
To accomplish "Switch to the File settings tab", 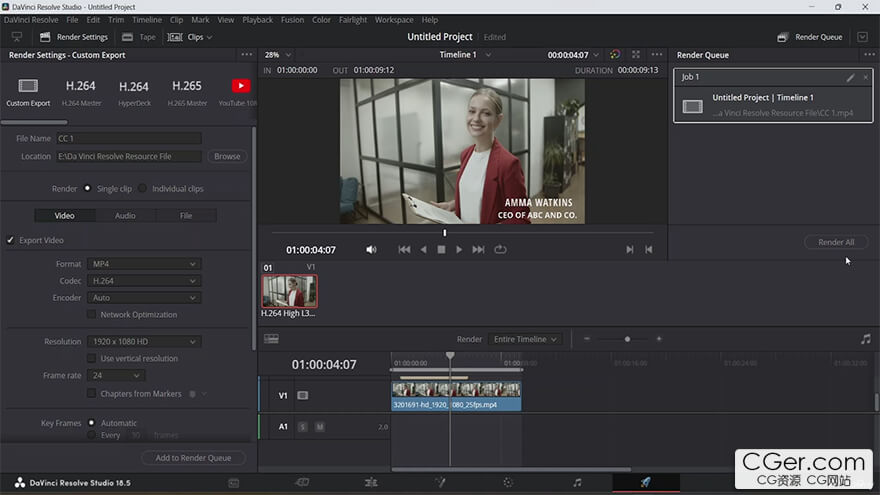I will pyautogui.click(x=186, y=216).
